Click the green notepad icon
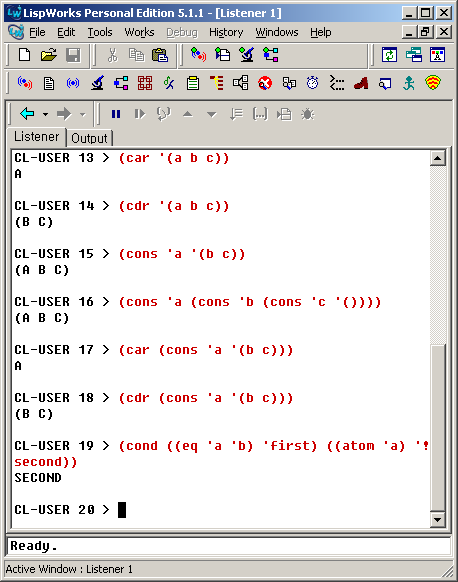 (x=193, y=83)
